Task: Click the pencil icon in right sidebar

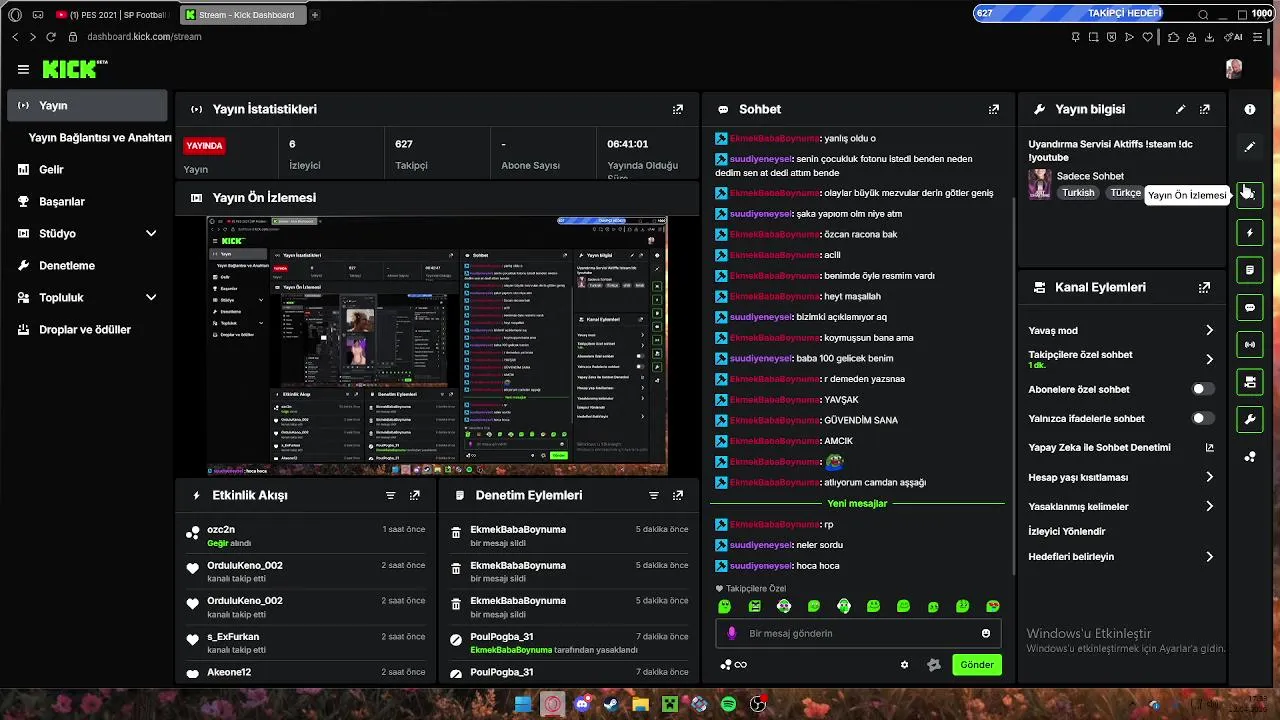Action: (1250, 147)
